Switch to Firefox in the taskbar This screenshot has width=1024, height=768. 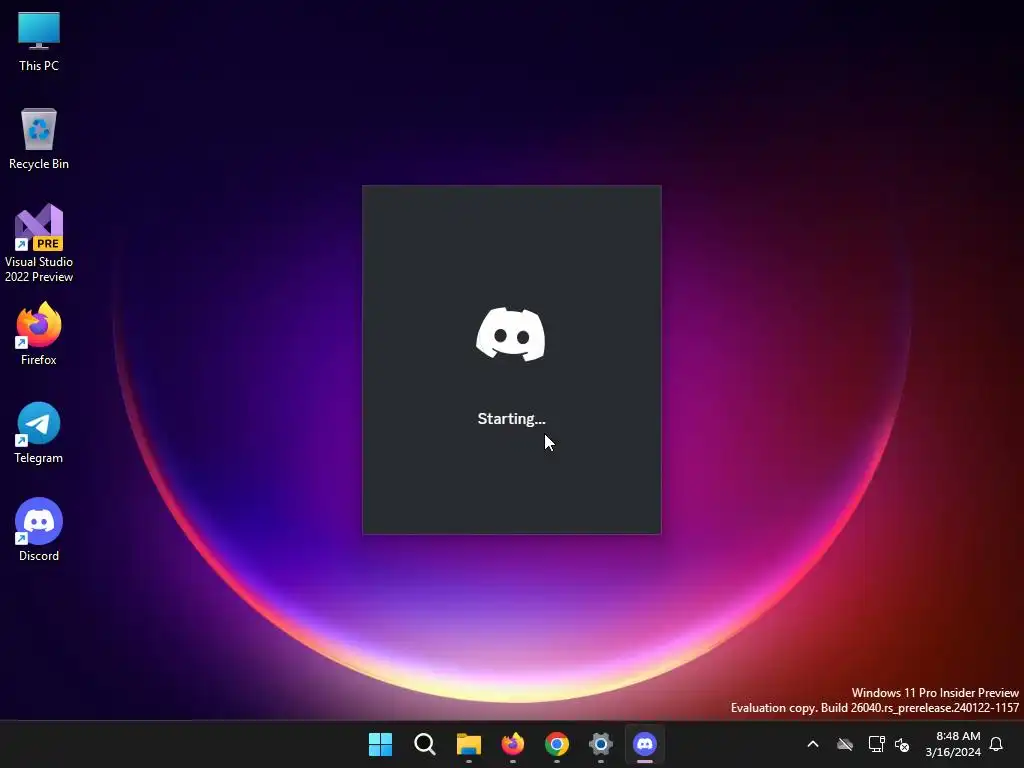(x=513, y=744)
